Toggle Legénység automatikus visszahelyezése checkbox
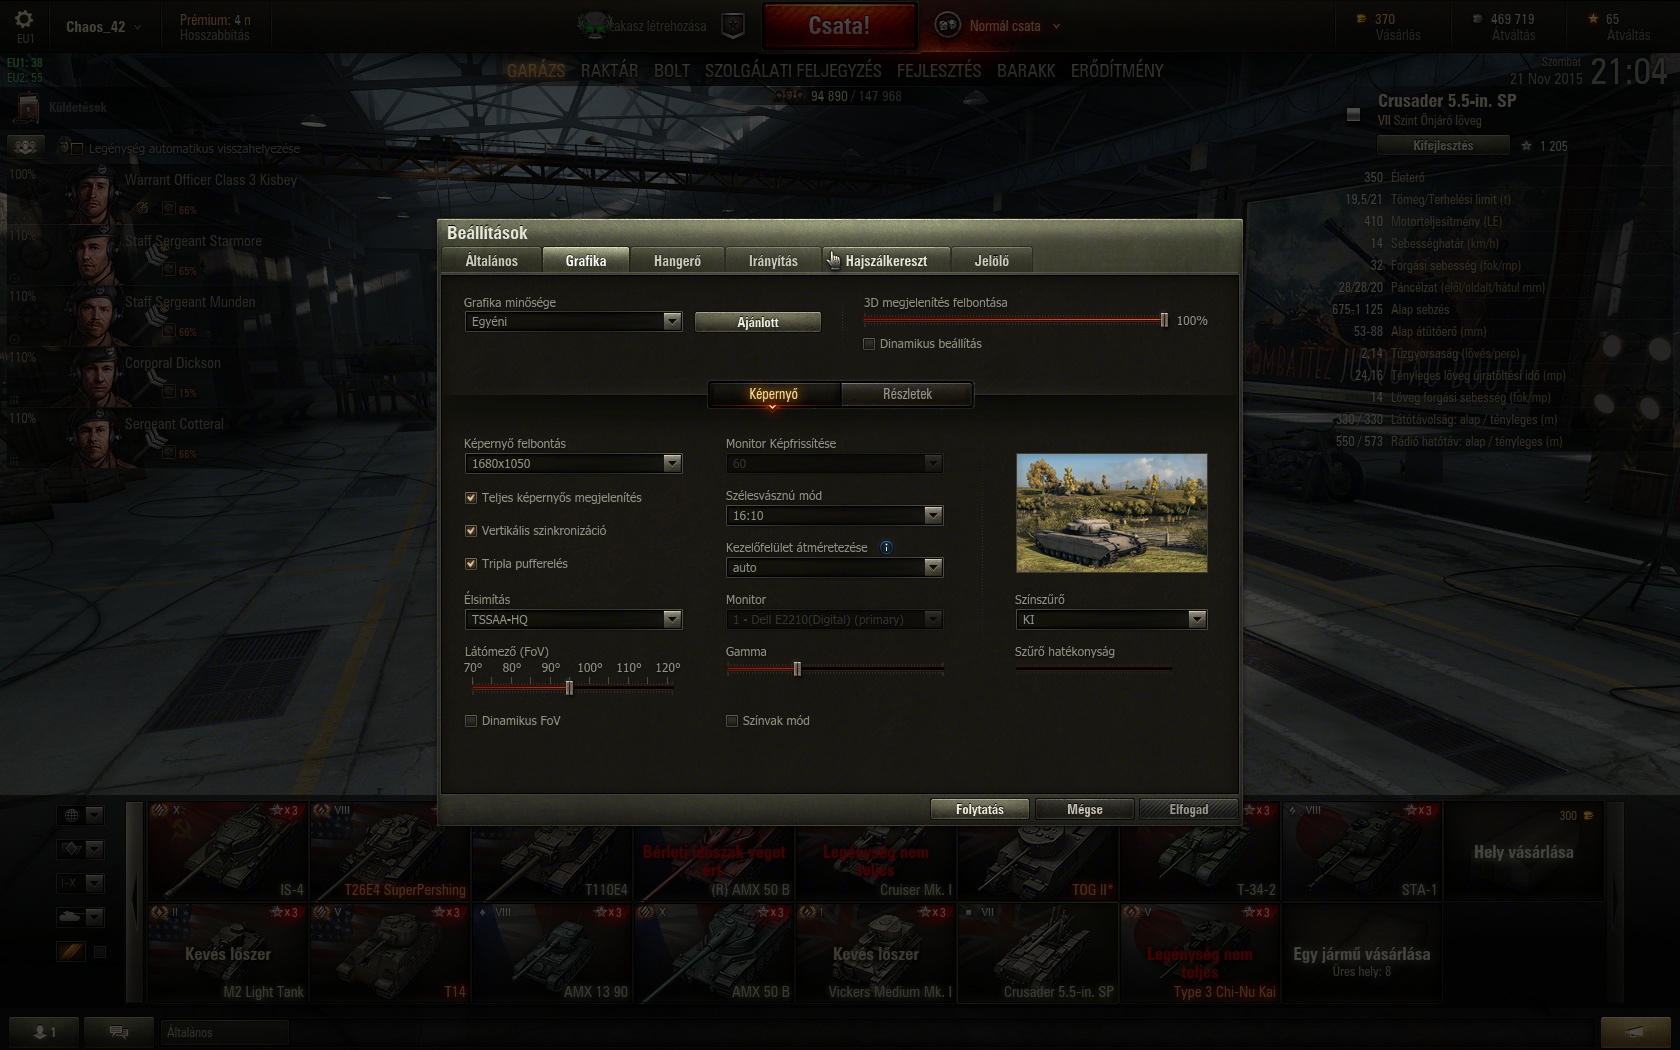Image resolution: width=1680 pixels, height=1050 pixels. 77,148
